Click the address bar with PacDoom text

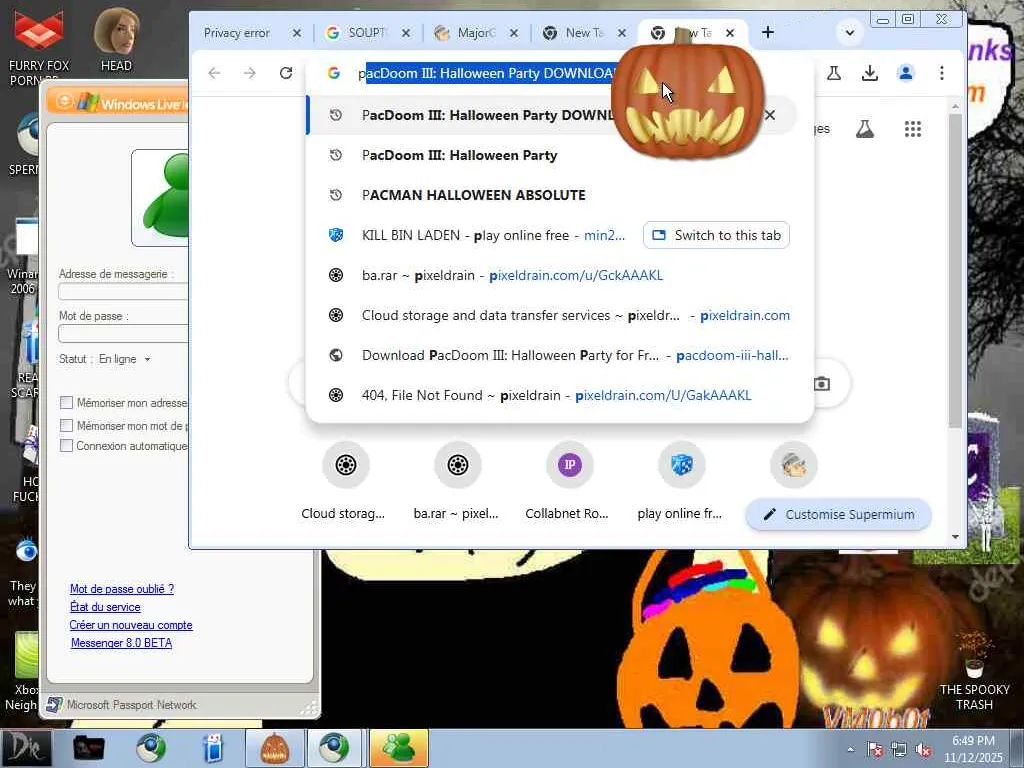tap(487, 73)
